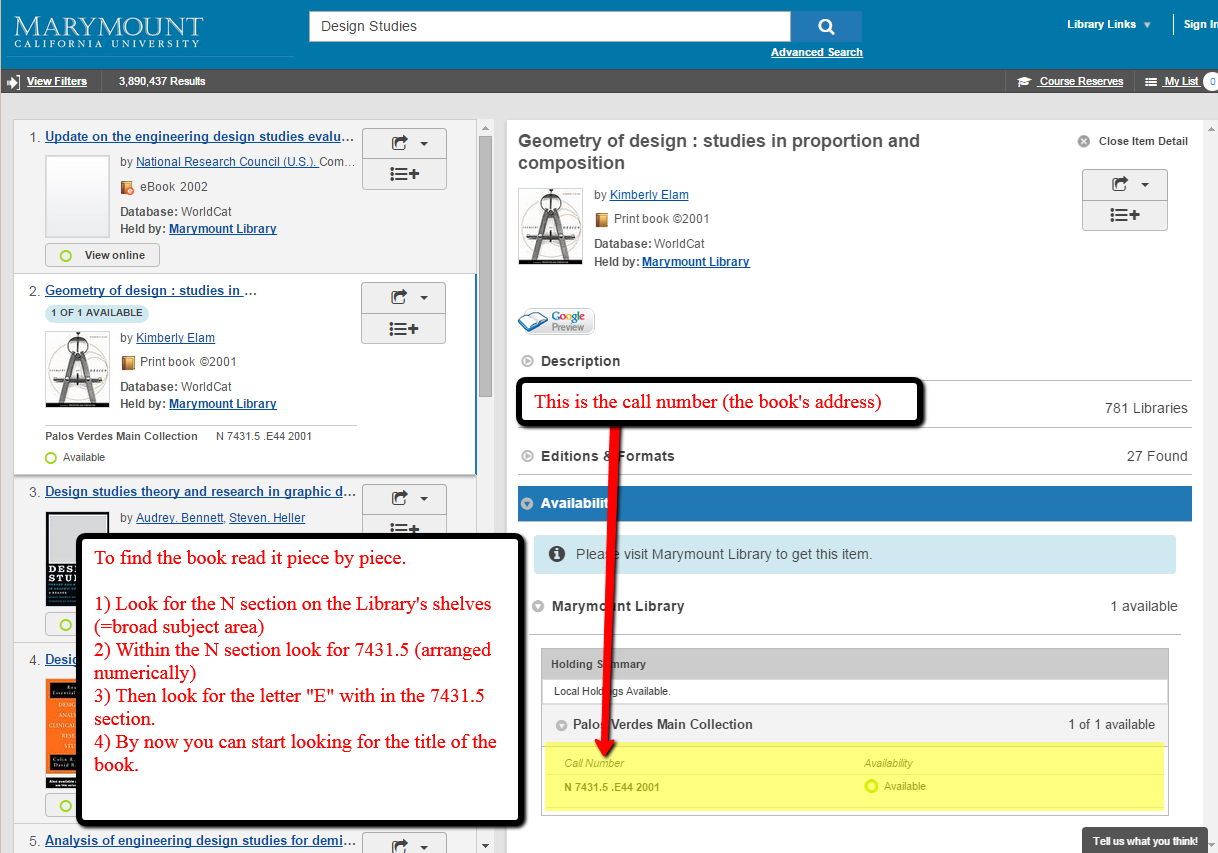Add result 2 Geometry of design to list
The image size is (1218, 853).
pos(404,328)
